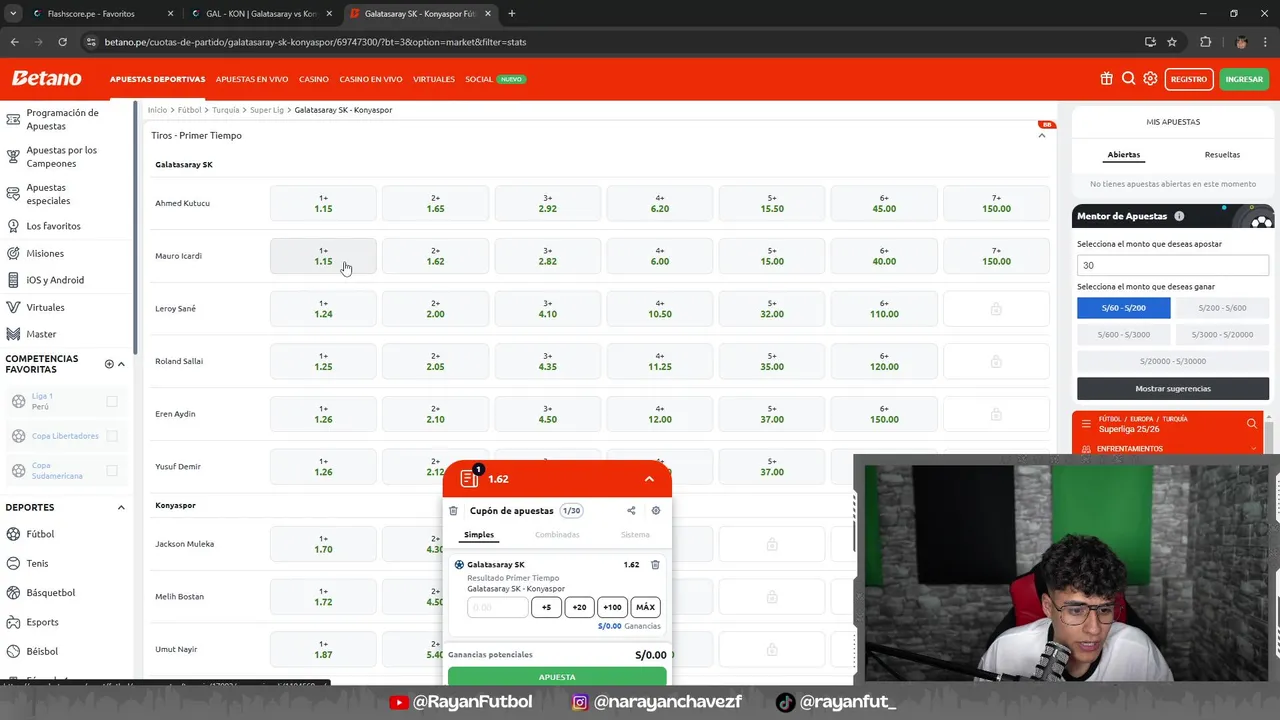
Task: Open the browser extensions puzzle icon
Action: click(1205, 42)
